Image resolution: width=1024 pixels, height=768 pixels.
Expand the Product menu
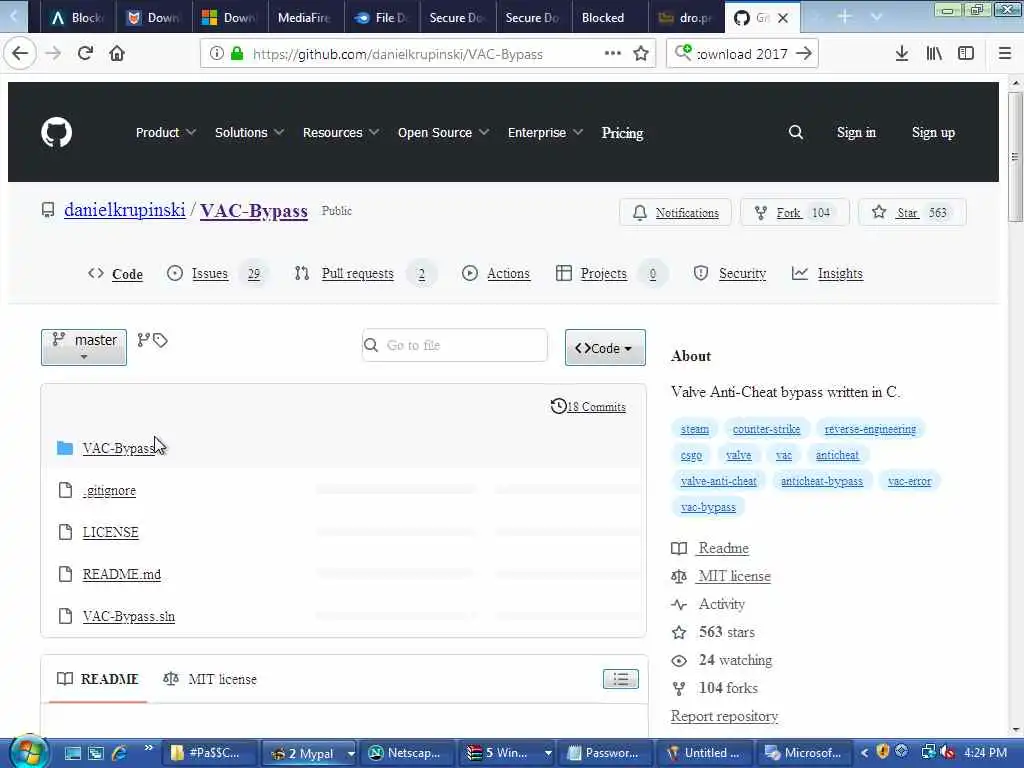(166, 133)
